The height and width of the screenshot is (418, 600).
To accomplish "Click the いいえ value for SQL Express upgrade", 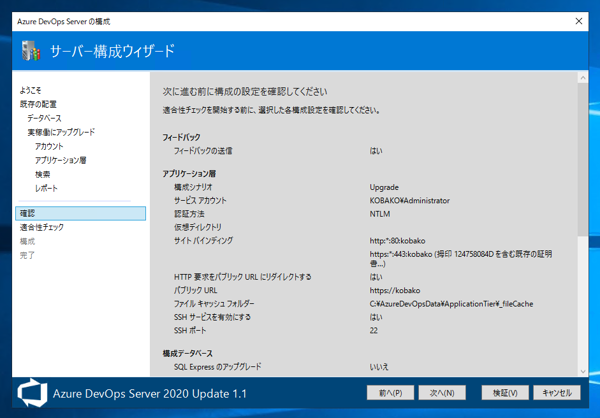I will coord(379,367).
